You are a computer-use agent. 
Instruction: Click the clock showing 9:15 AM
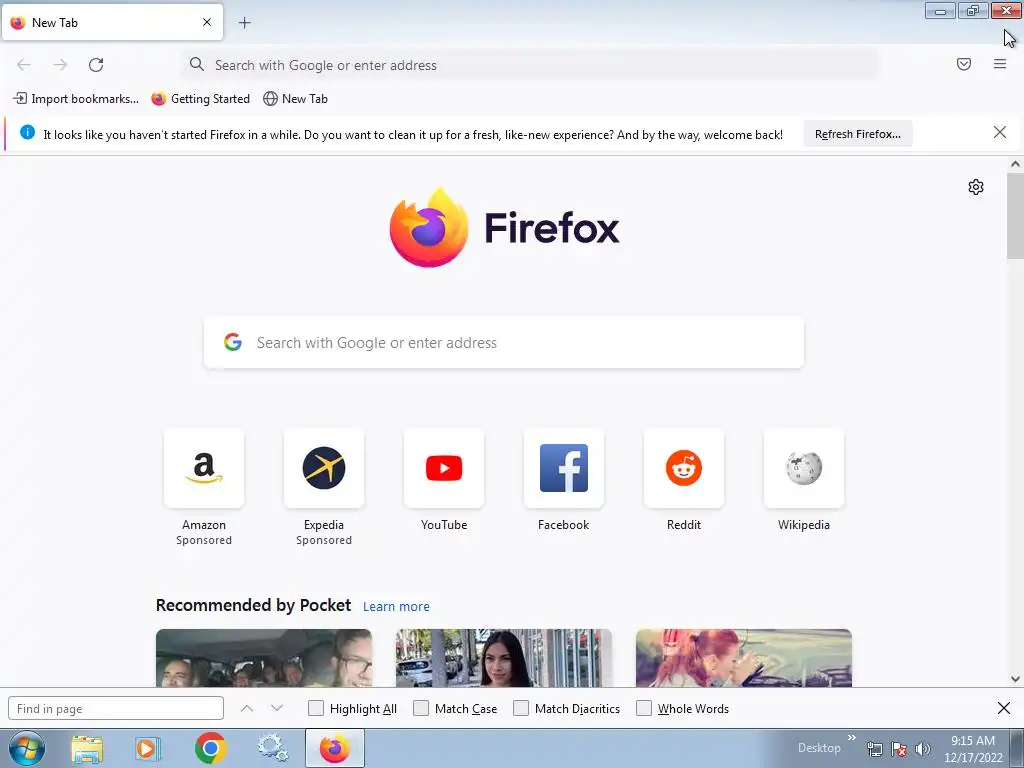point(972,741)
